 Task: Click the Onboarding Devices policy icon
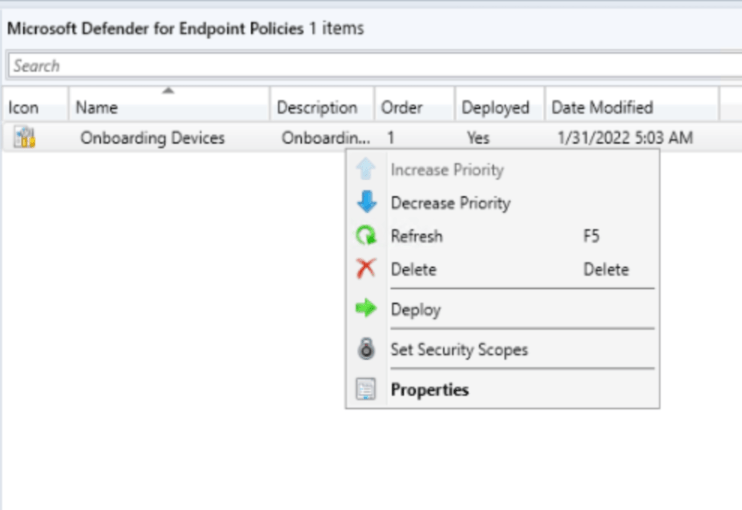click(24, 137)
